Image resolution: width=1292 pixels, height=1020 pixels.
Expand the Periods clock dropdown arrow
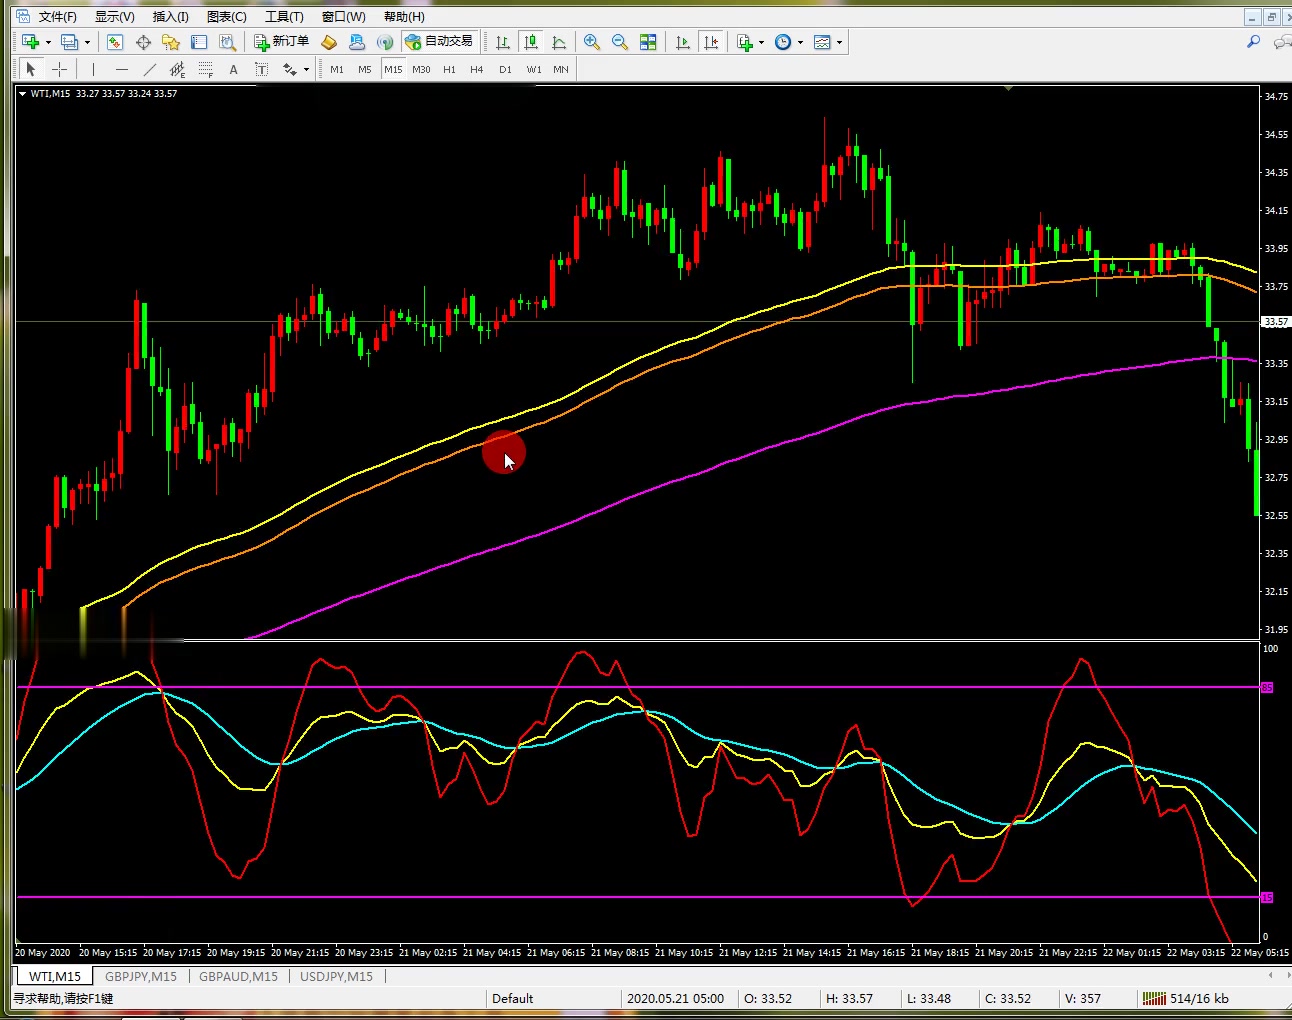[801, 42]
